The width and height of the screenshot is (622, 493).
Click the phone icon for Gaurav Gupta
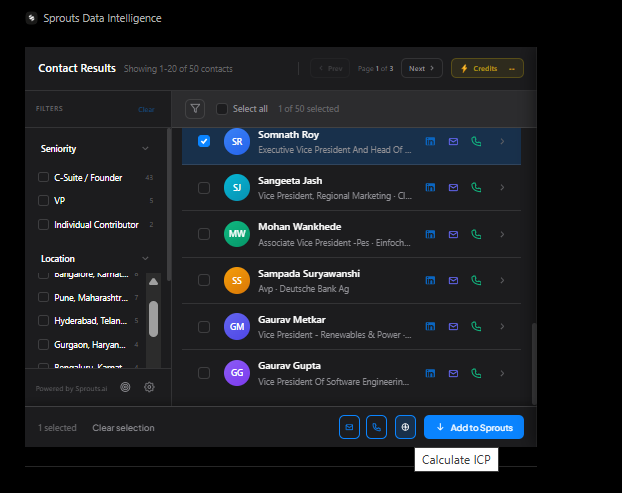[x=476, y=373]
